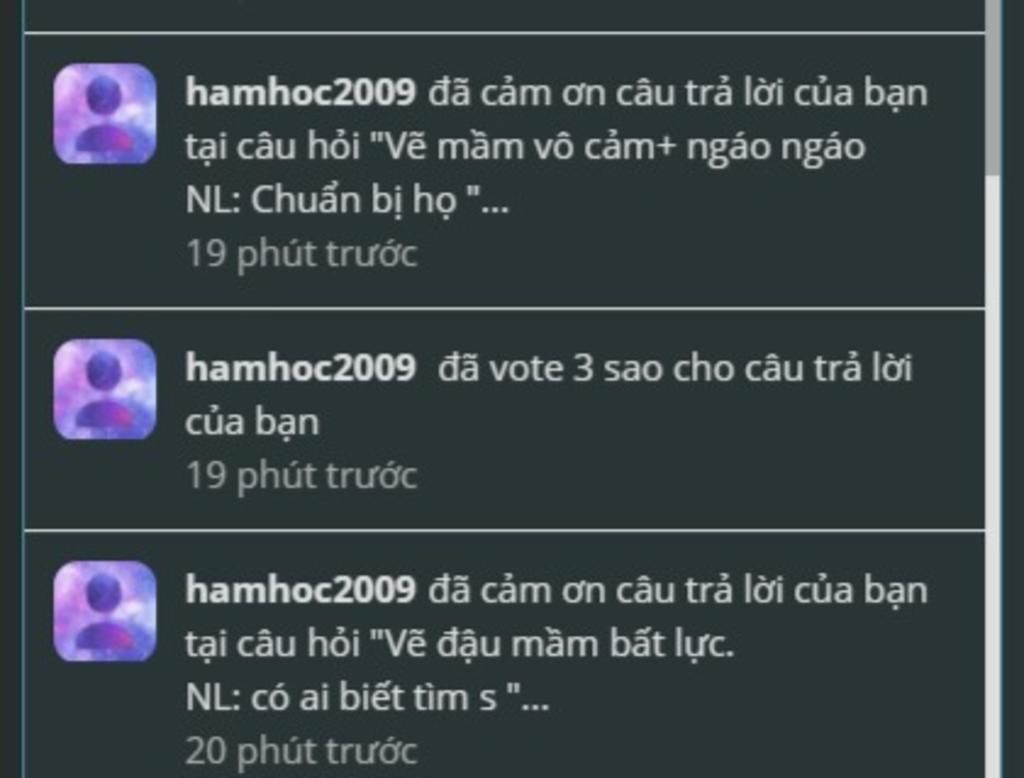Click avatar beside the vote 3 sao notification

coord(104,389)
